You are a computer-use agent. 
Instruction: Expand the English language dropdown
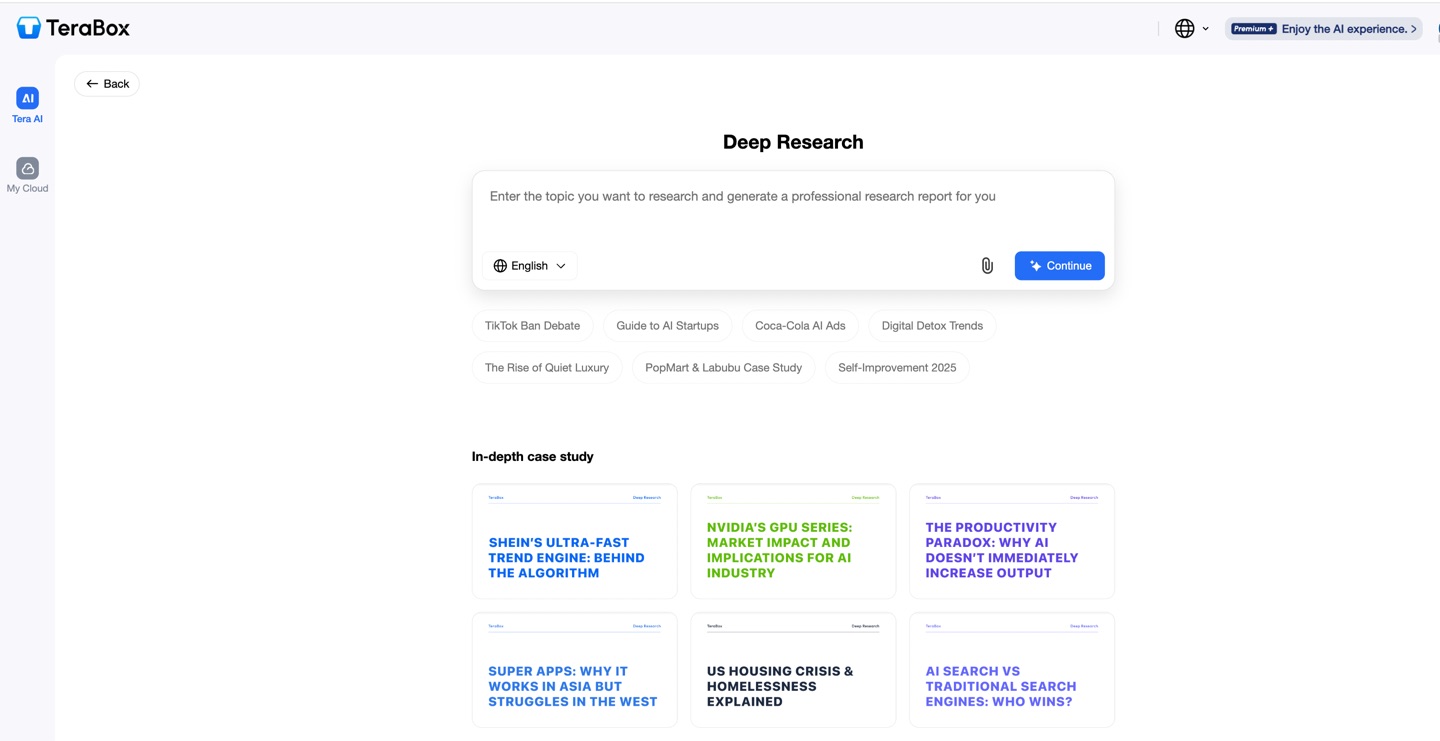(530, 265)
